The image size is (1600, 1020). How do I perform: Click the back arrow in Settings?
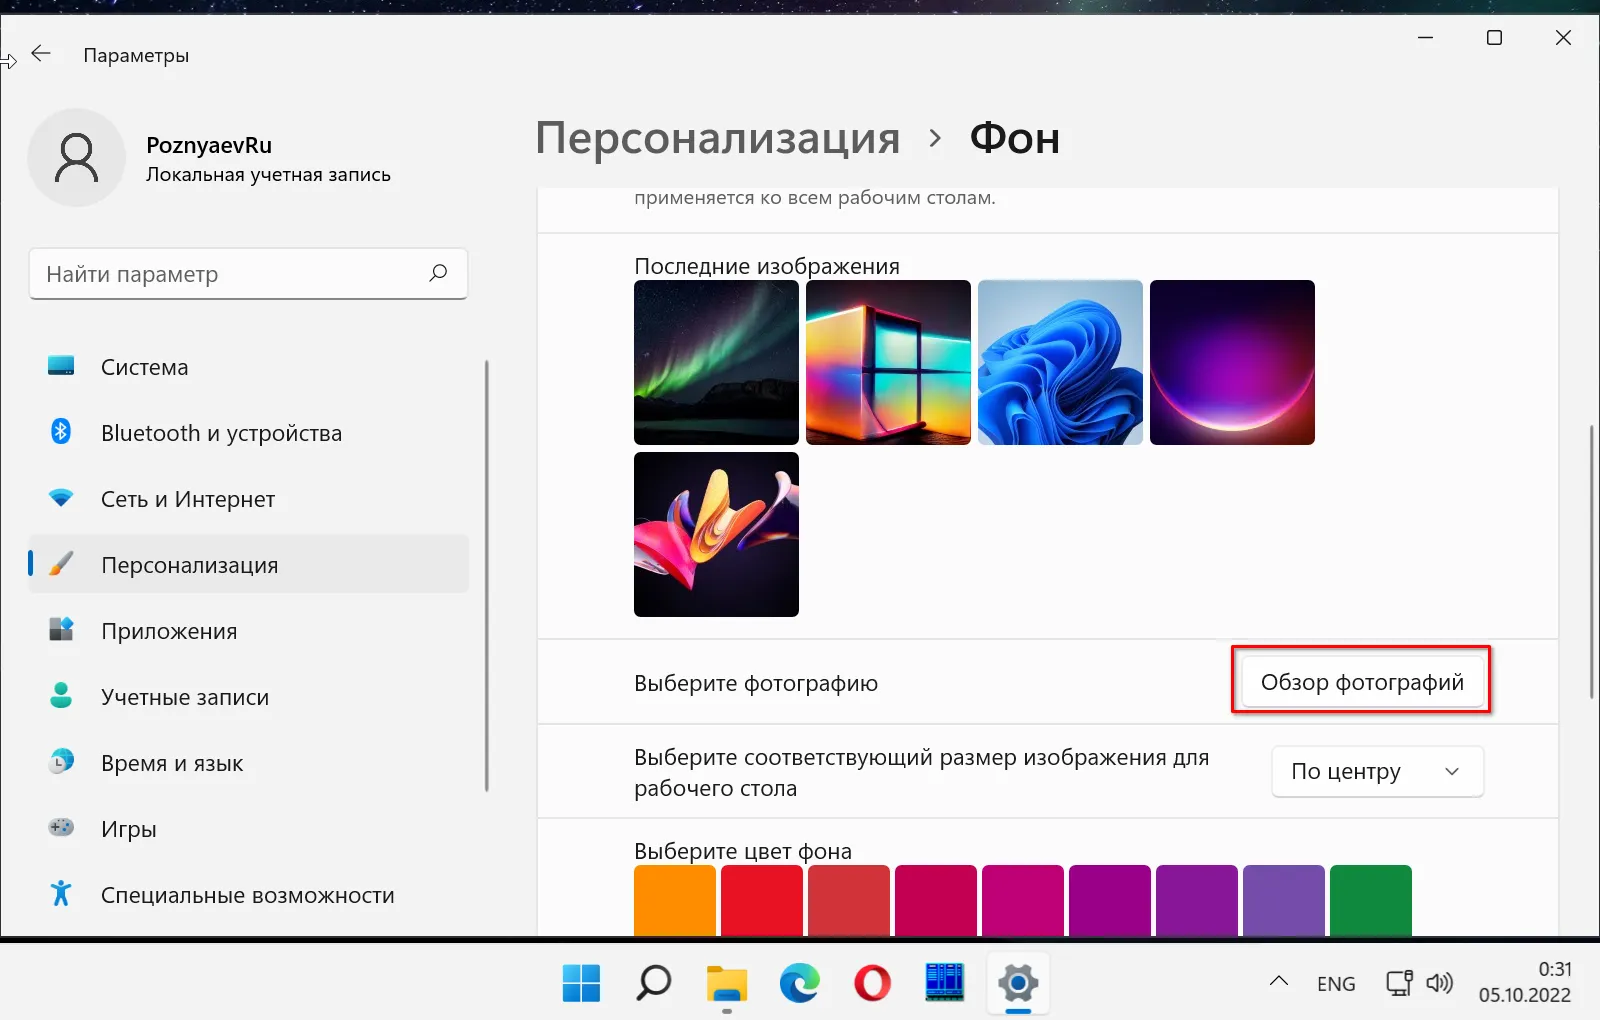pyautogui.click(x=41, y=54)
